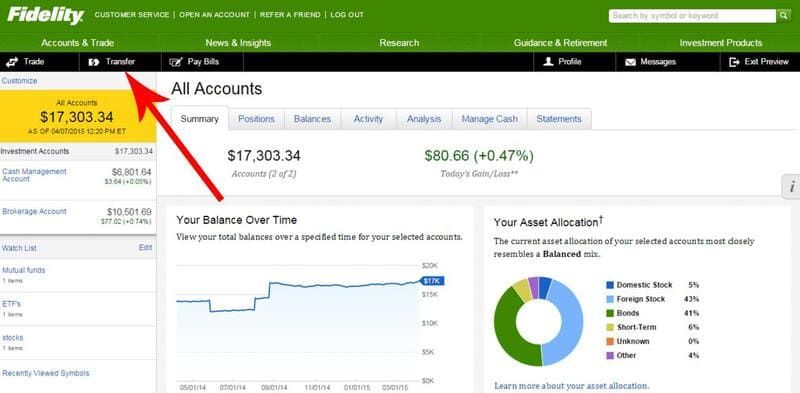Viewport: 800px width, 393px height.
Task: Open Investment Products menu
Action: pos(721,43)
